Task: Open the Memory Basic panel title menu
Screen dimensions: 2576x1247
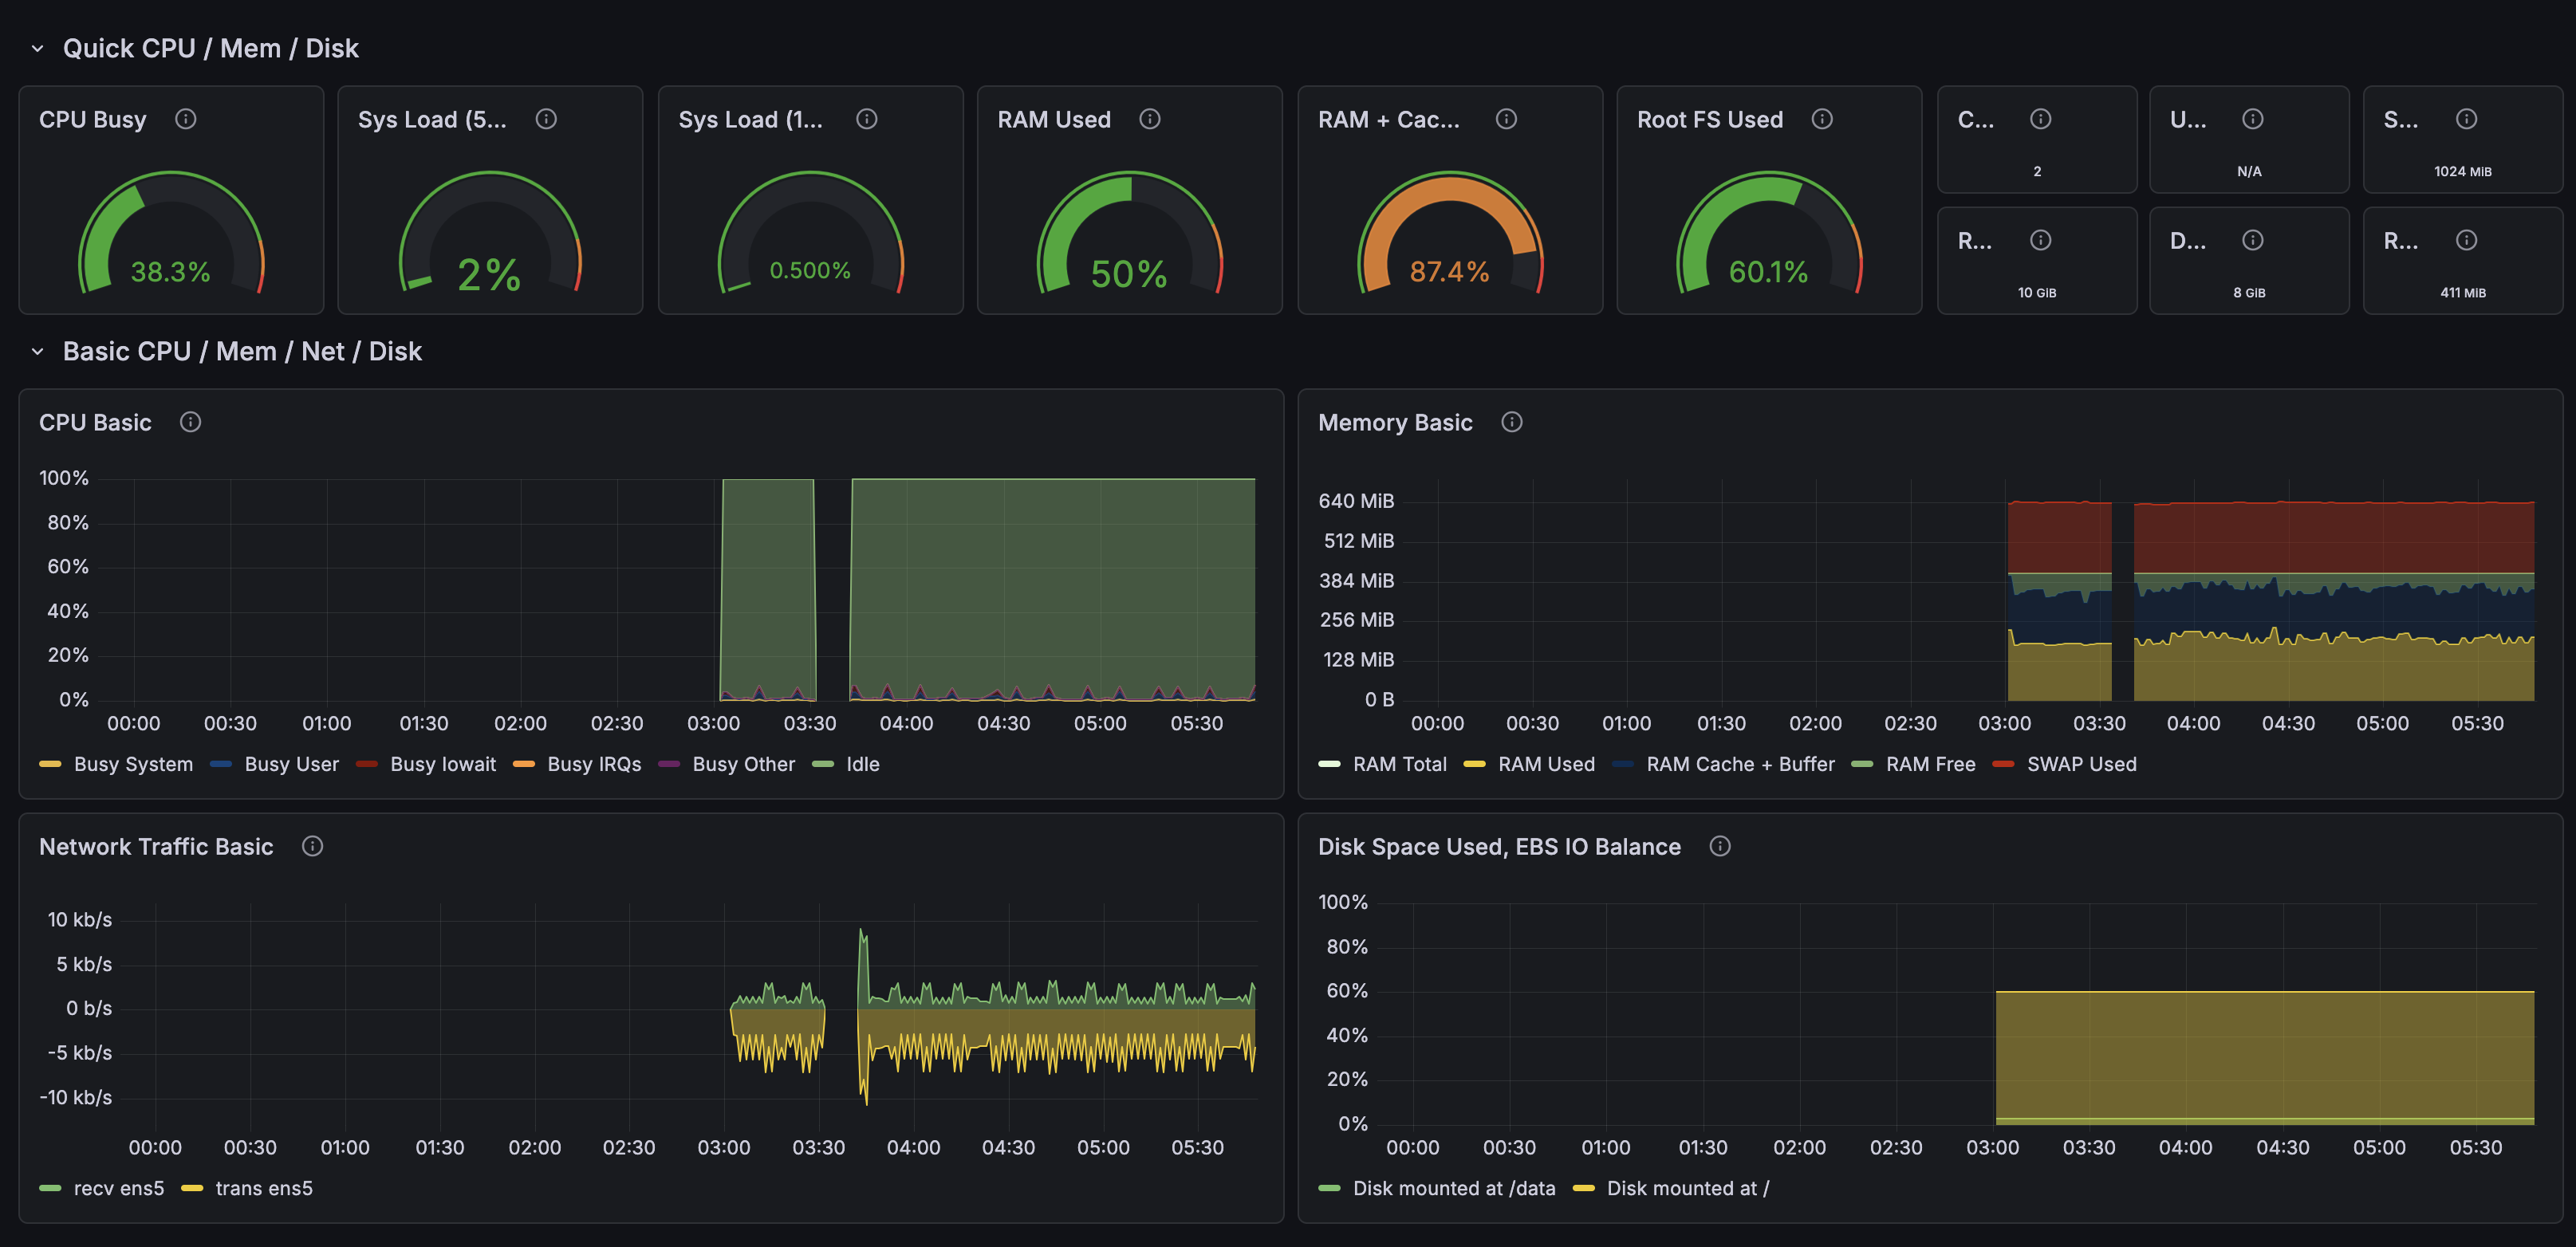Action: [1395, 422]
